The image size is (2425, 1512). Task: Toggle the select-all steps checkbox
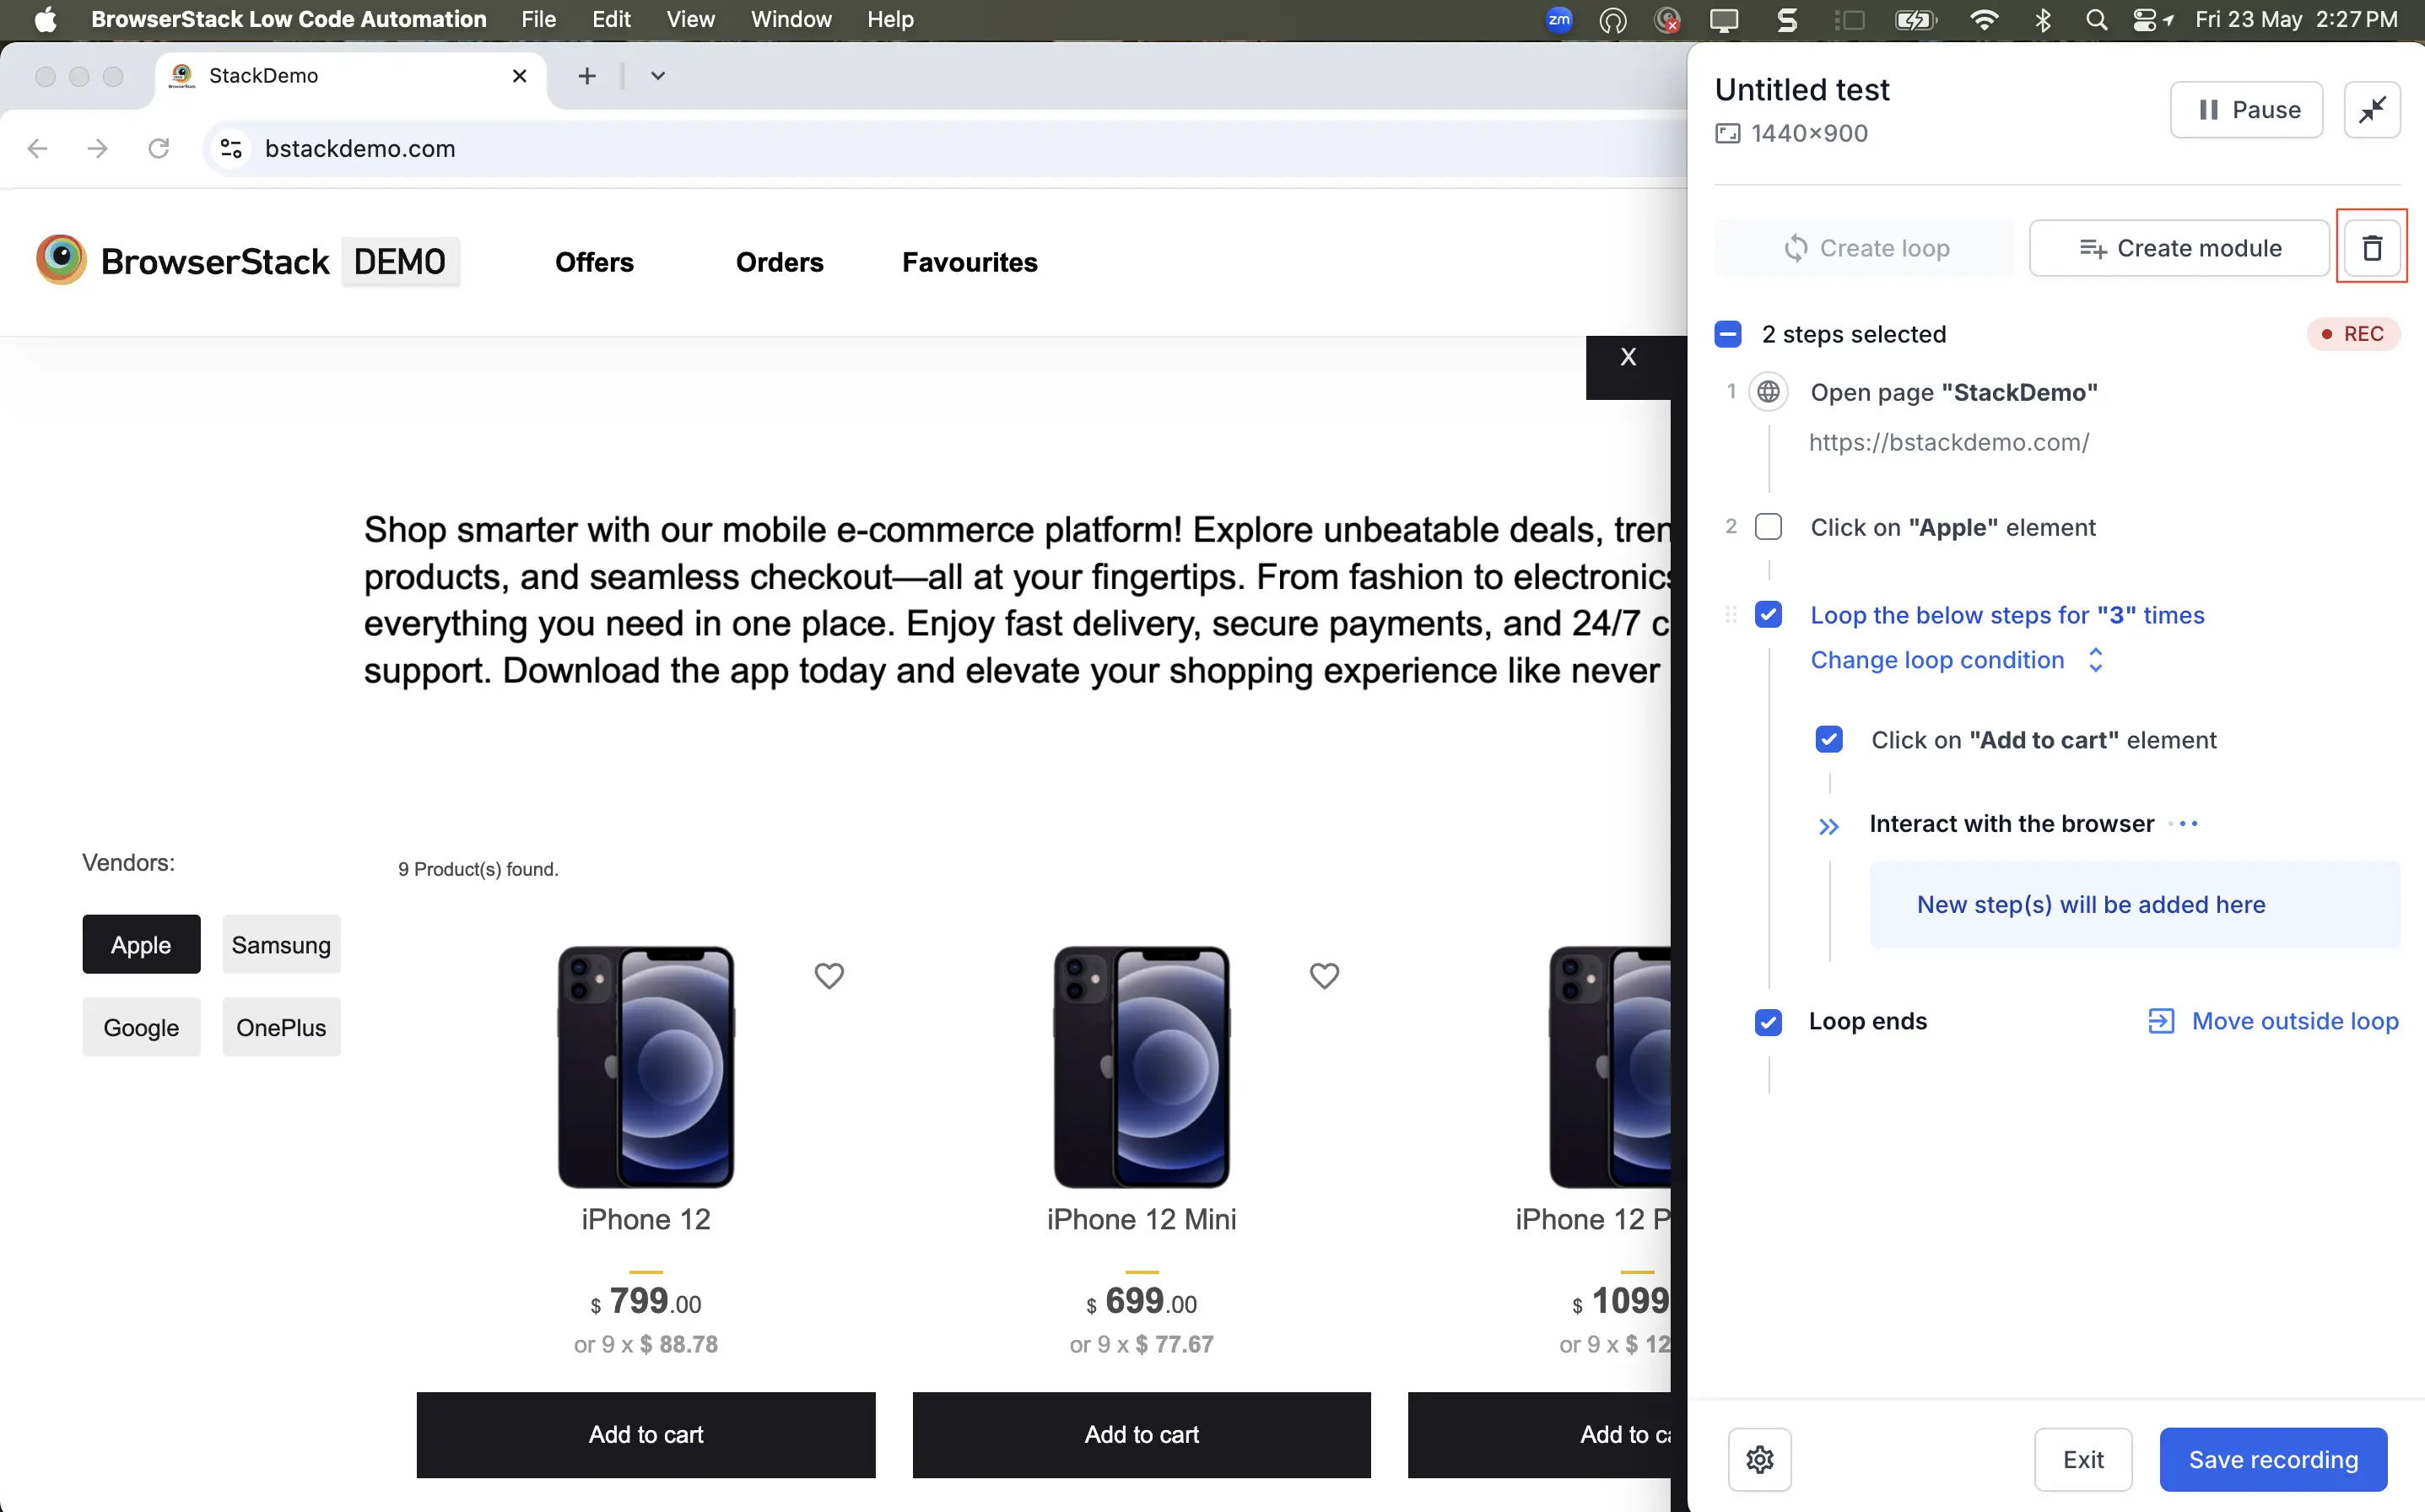tap(1727, 333)
